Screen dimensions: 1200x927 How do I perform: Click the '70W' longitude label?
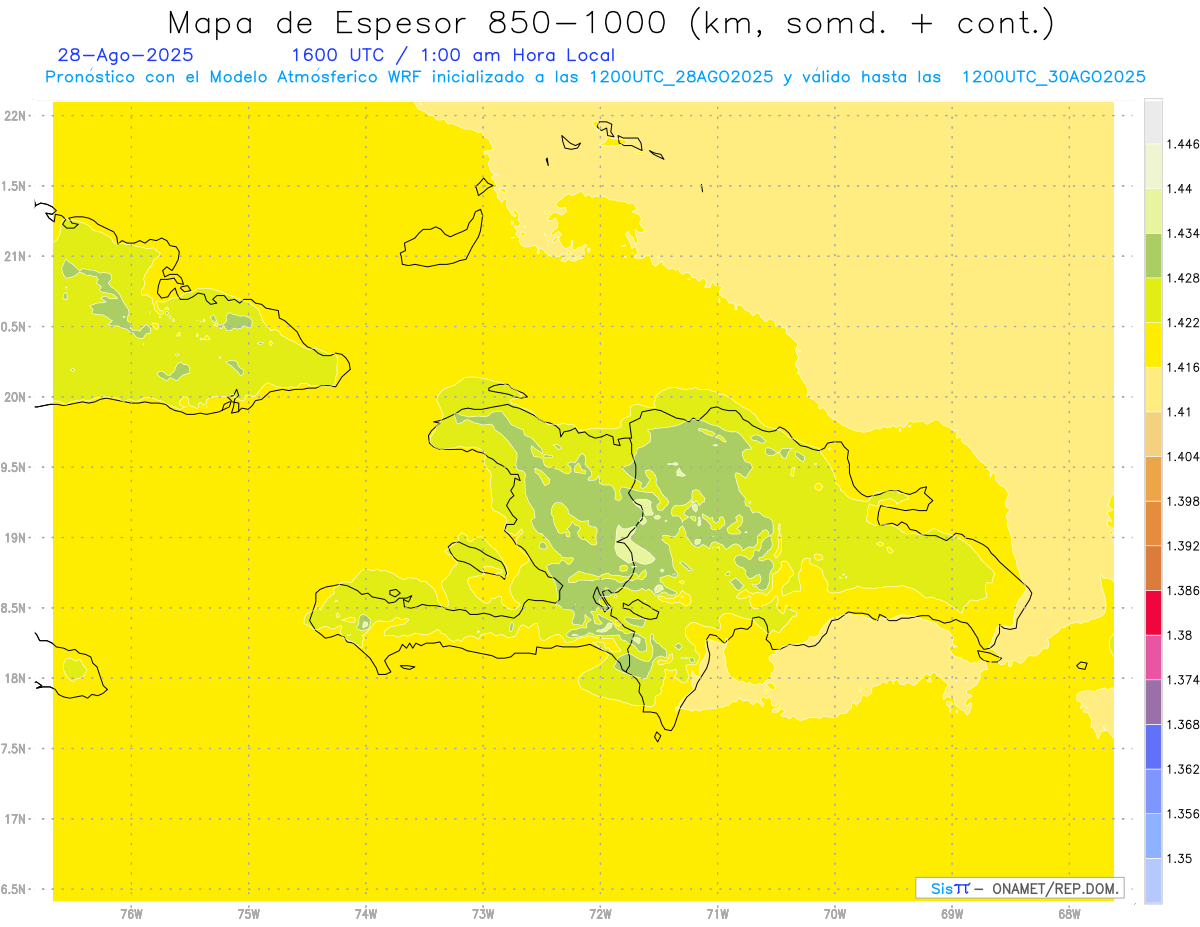click(835, 913)
